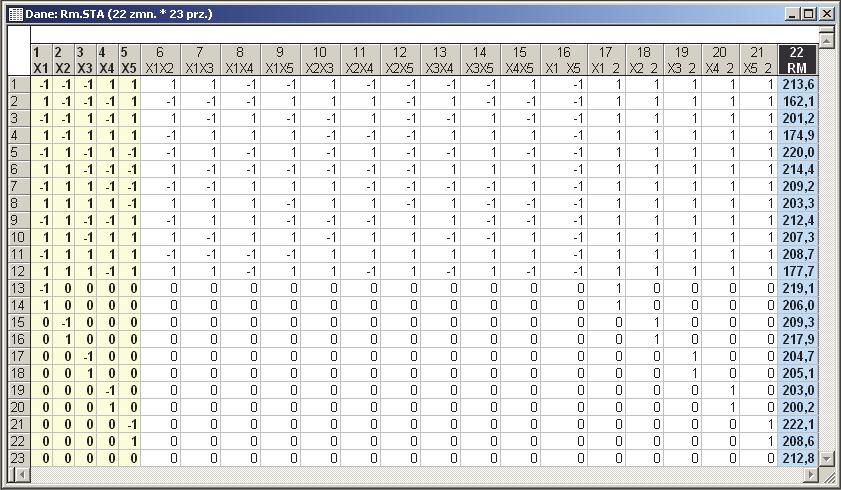841x490 pixels.
Task: Select column header 18 X2 2
Action: coord(644,60)
